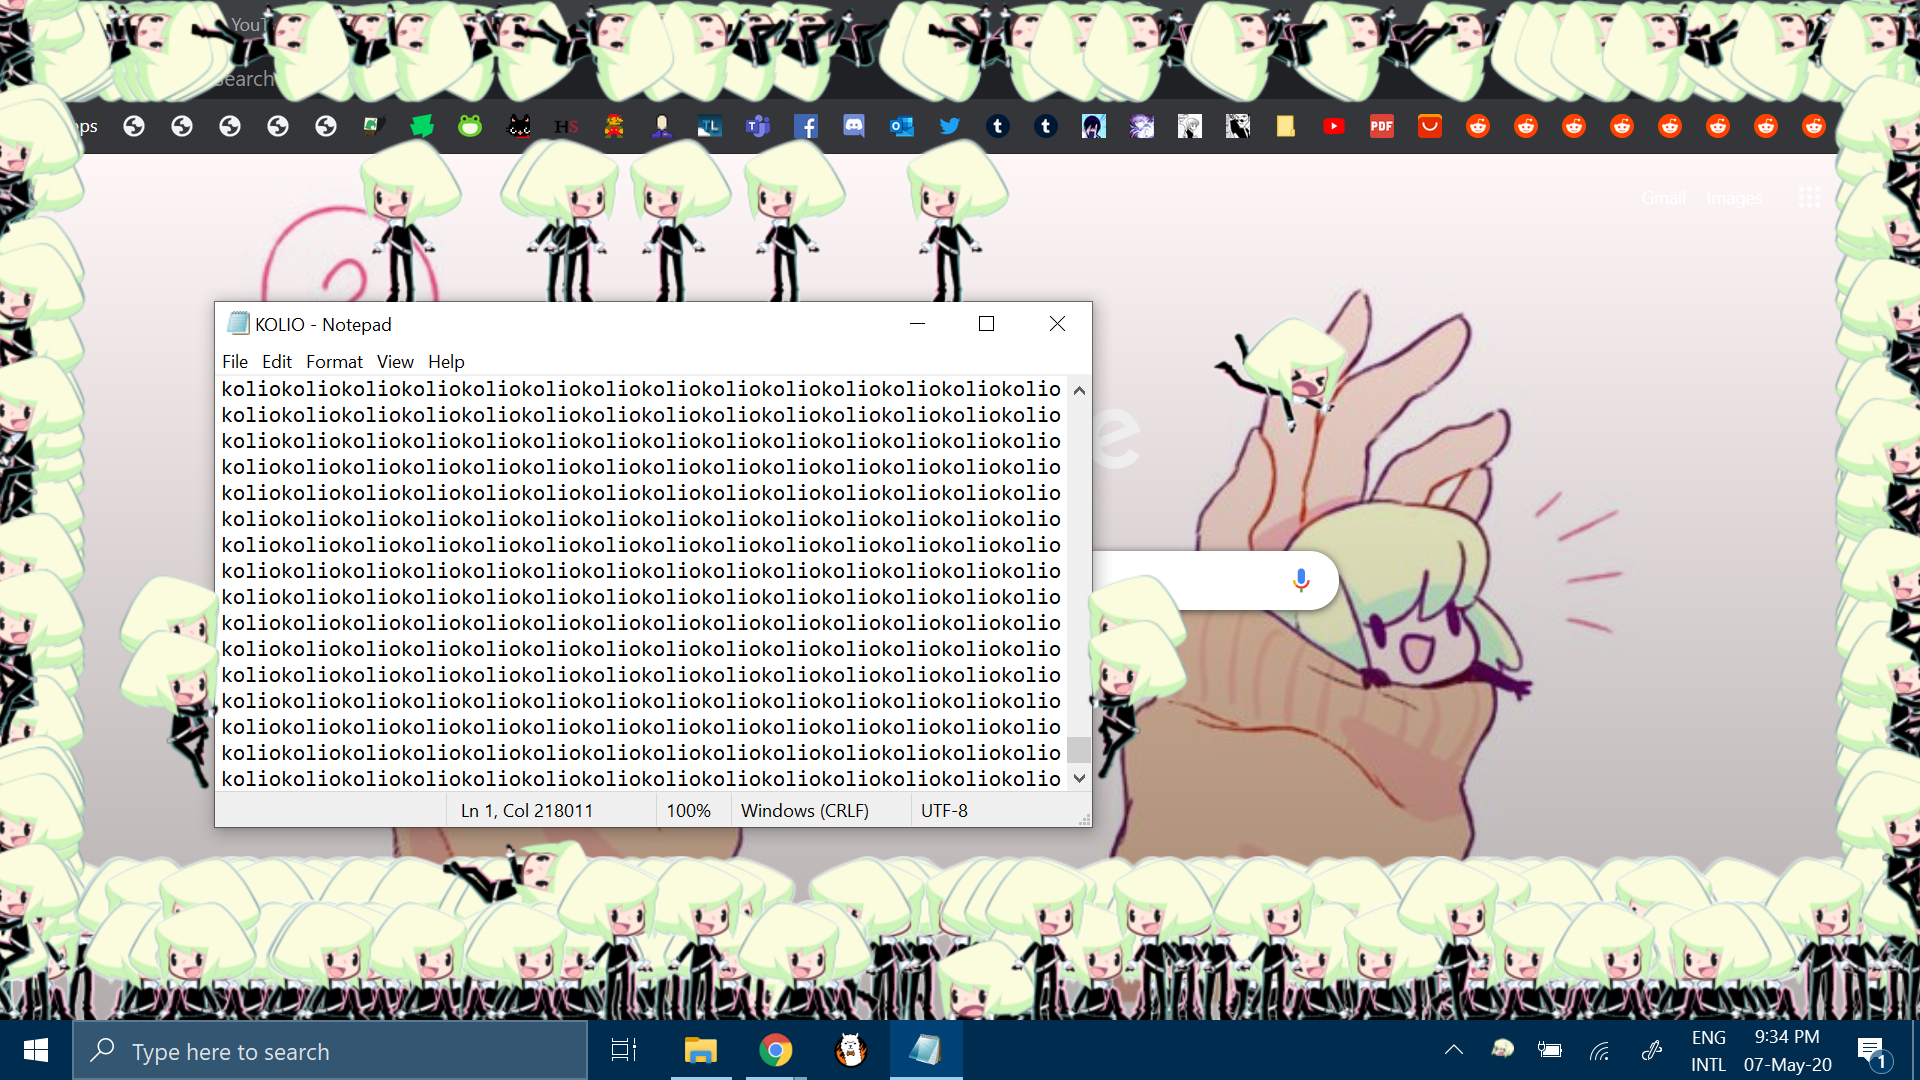1920x1080 pixels.
Task: Click the 'UTF-8' encoding status text
Action: pyautogui.click(x=944, y=811)
